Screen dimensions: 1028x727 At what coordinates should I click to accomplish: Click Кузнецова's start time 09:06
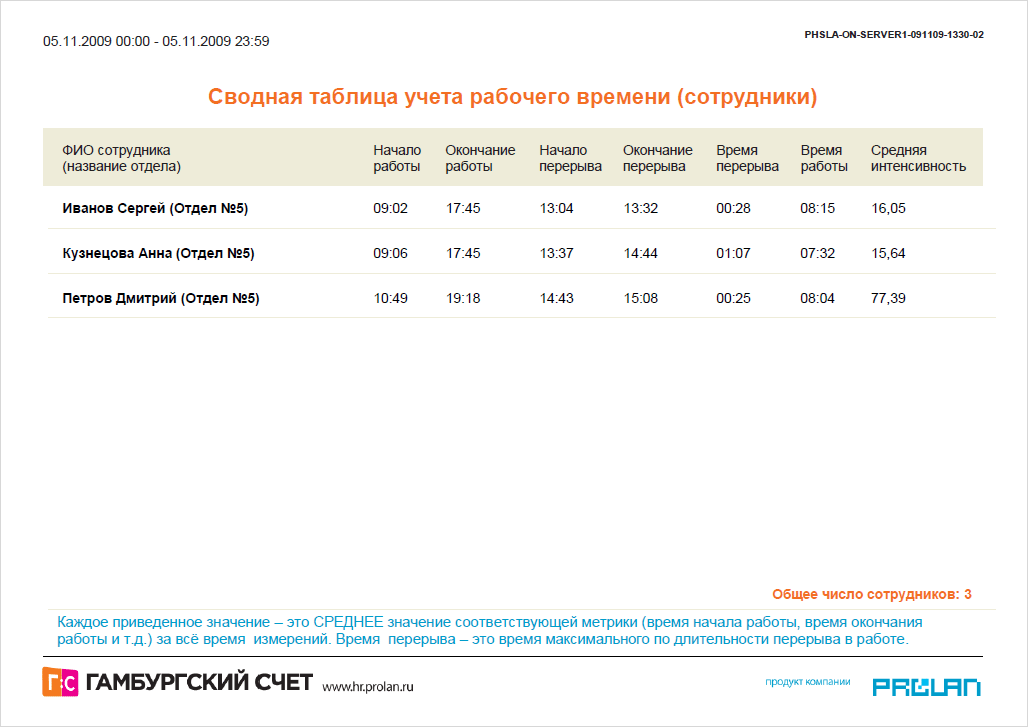coord(391,253)
